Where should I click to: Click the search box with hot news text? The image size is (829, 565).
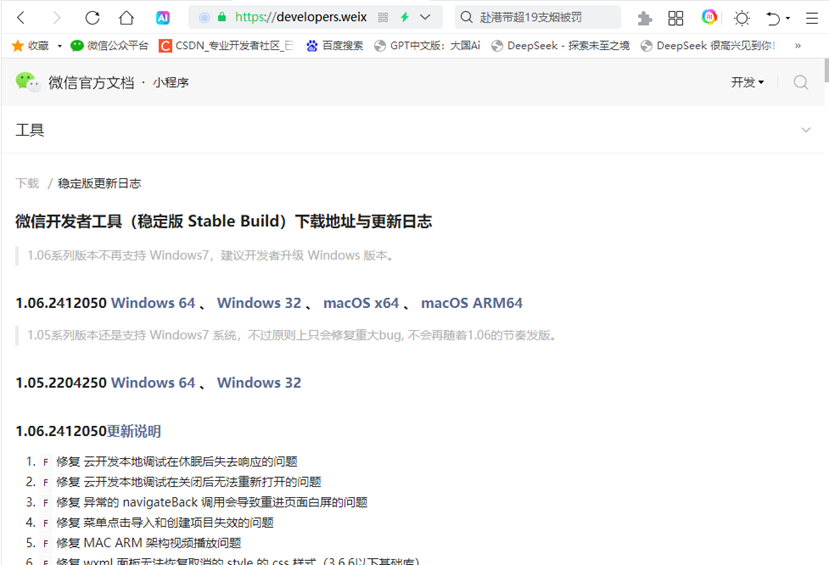point(538,17)
